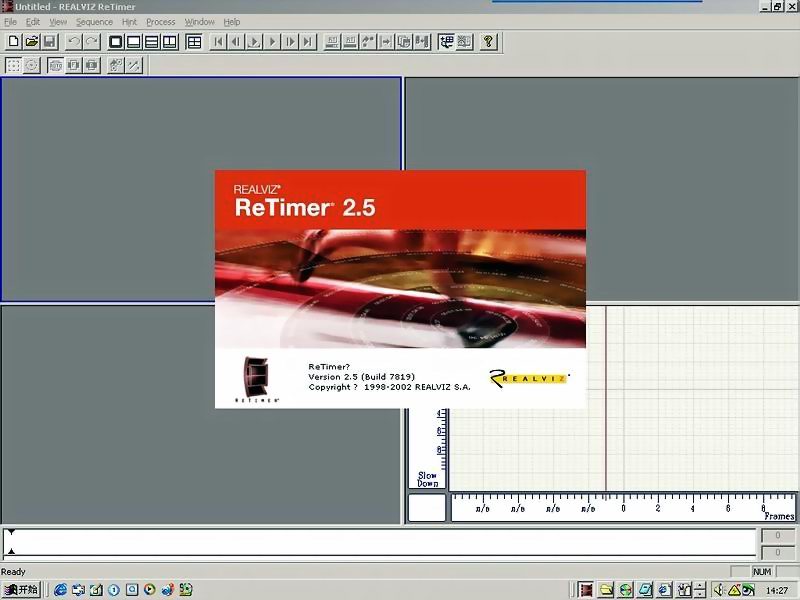Jump to the first frame
The height and width of the screenshot is (600, 800).
218,41
